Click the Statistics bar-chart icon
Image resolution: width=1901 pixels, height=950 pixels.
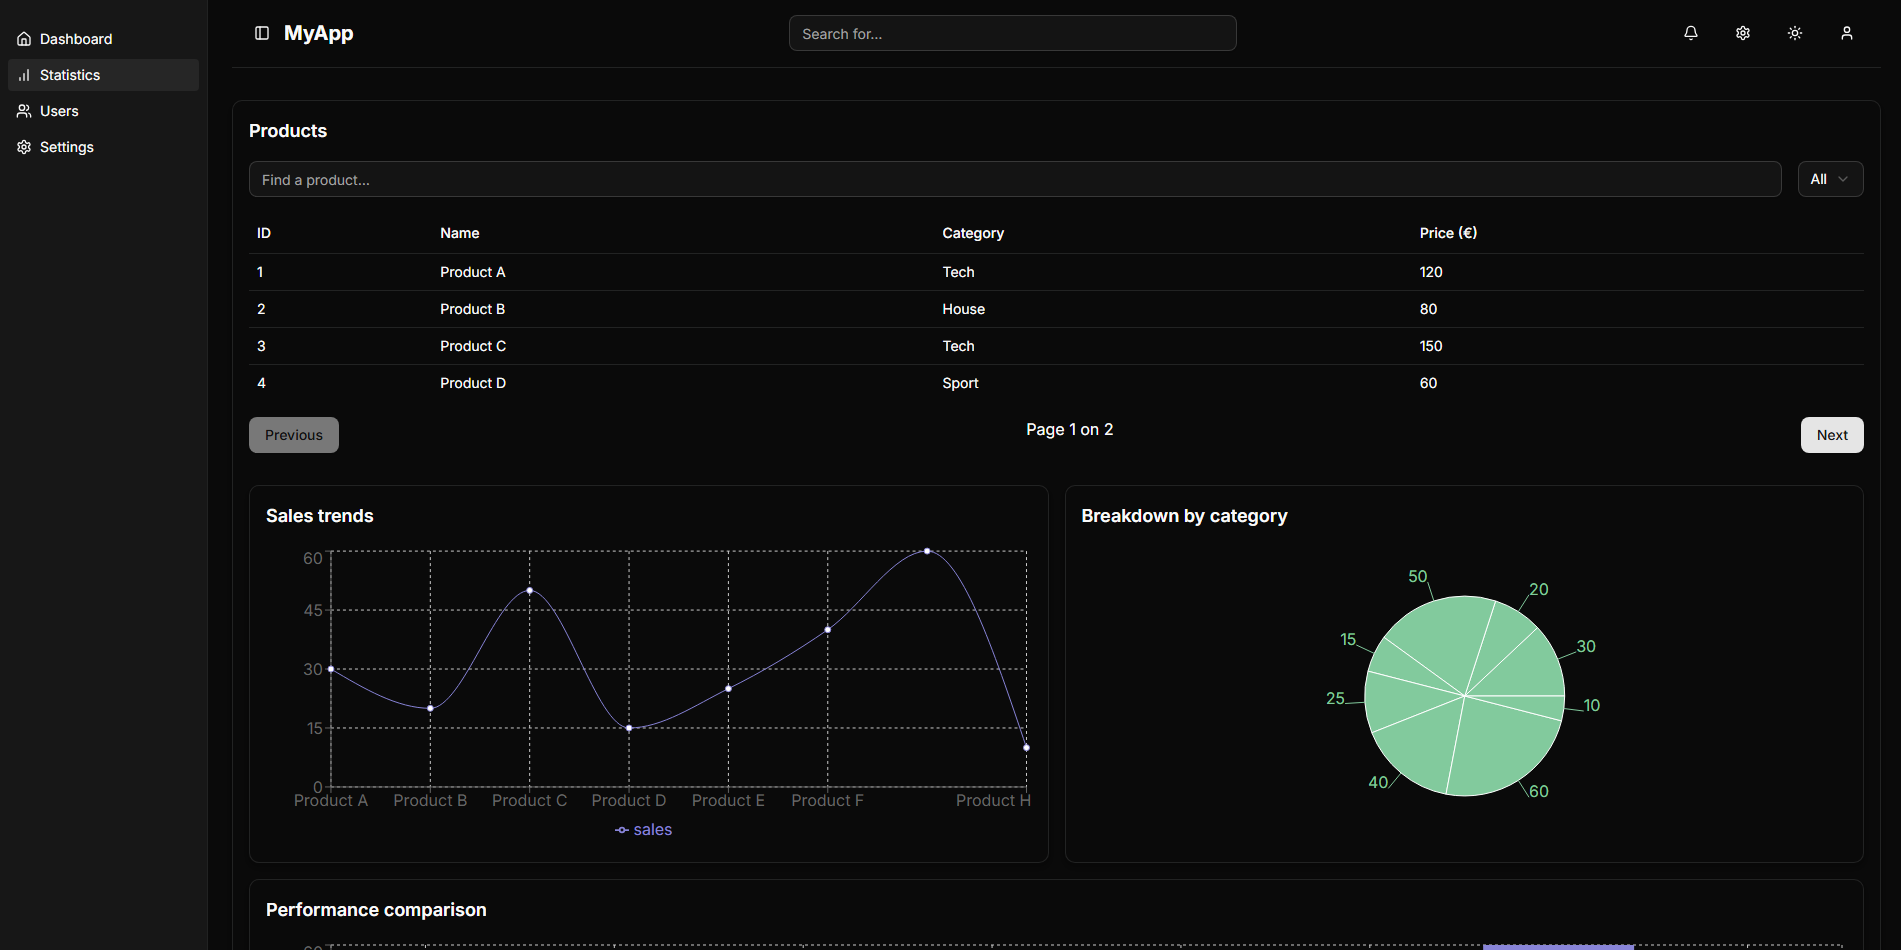24,75
